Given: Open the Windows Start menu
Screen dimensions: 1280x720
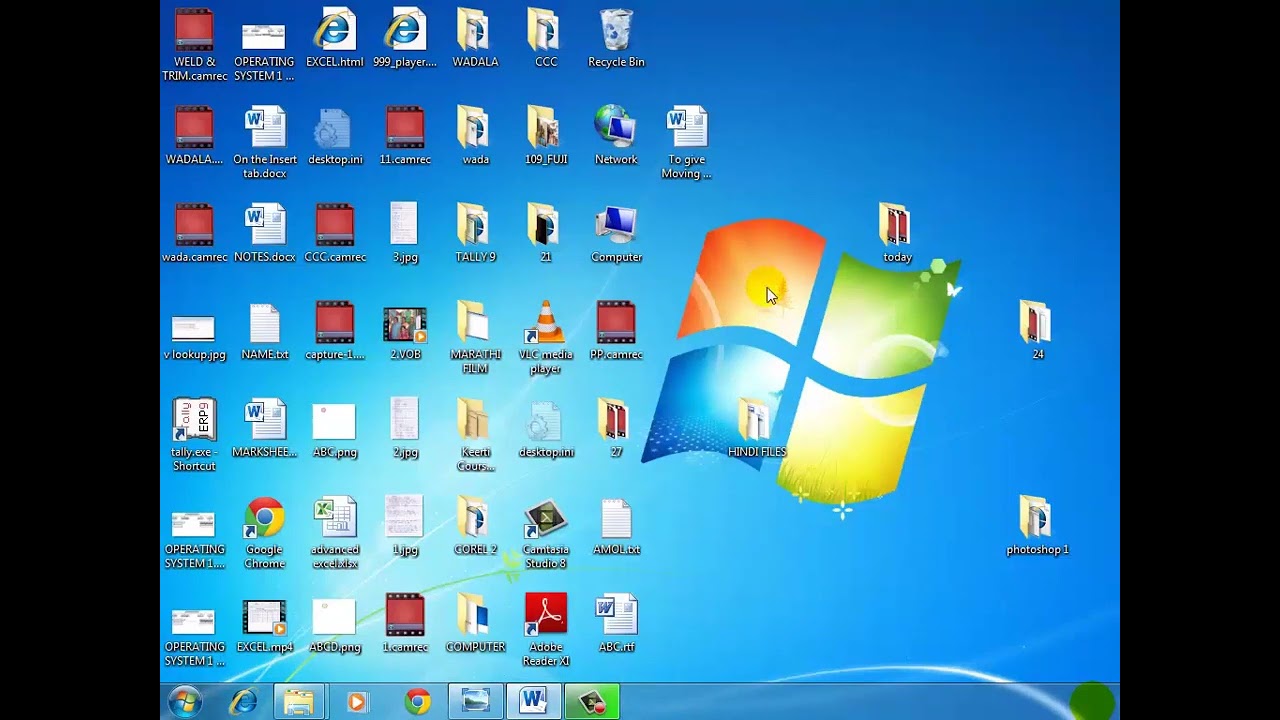Looking at the screenshot, I should tap(186, 702).
